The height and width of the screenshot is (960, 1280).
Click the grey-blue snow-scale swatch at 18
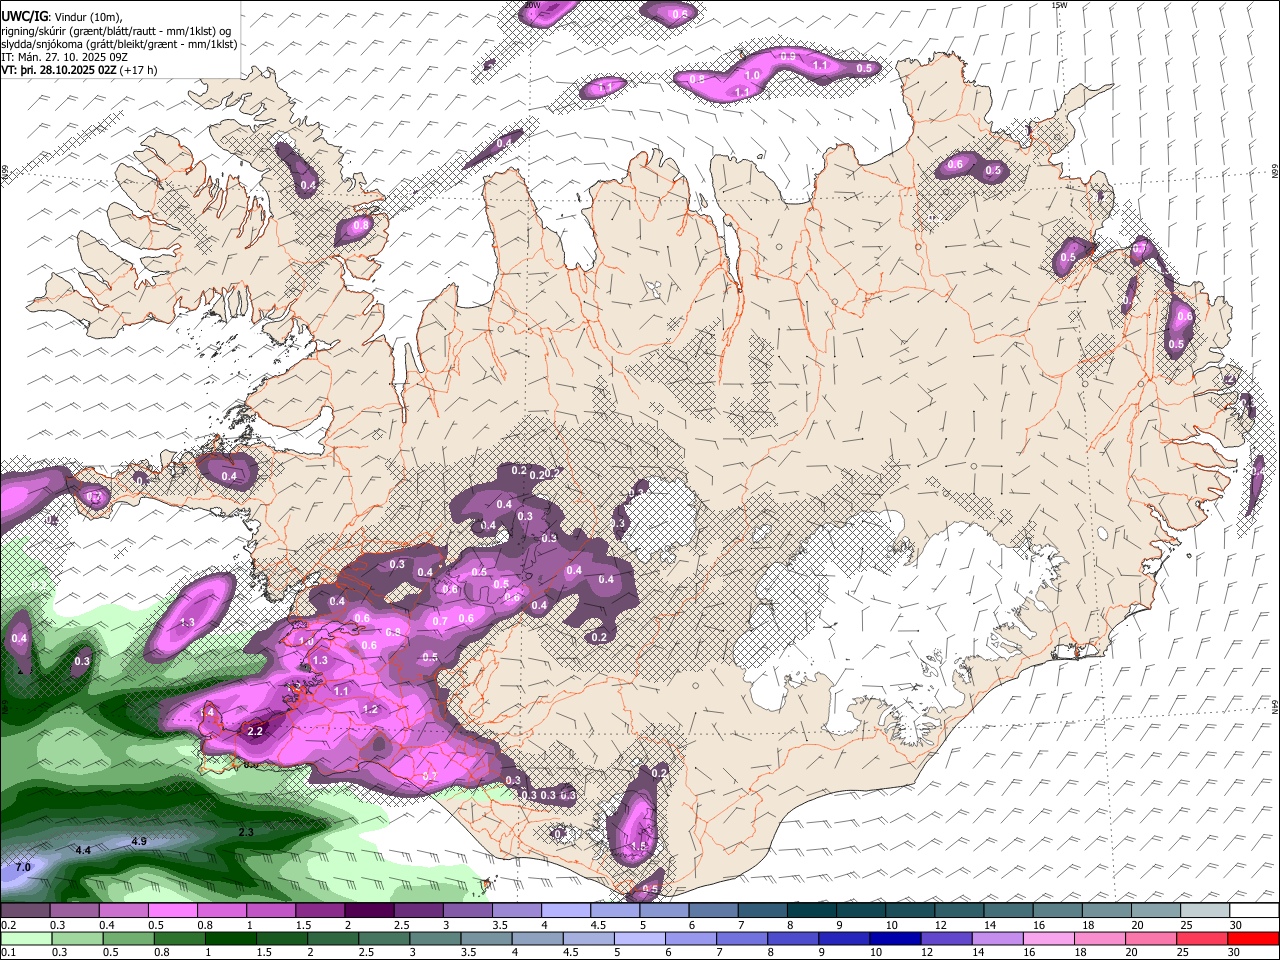point(1106,911)
